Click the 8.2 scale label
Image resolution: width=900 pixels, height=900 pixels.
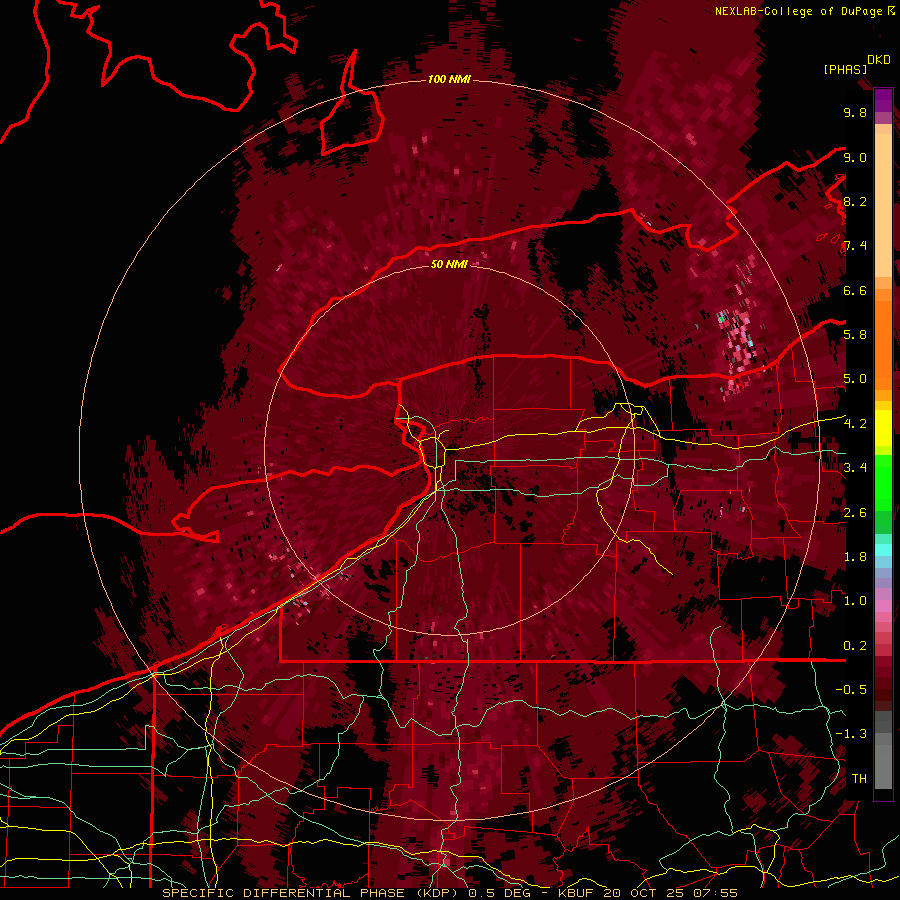click(855, 201)
